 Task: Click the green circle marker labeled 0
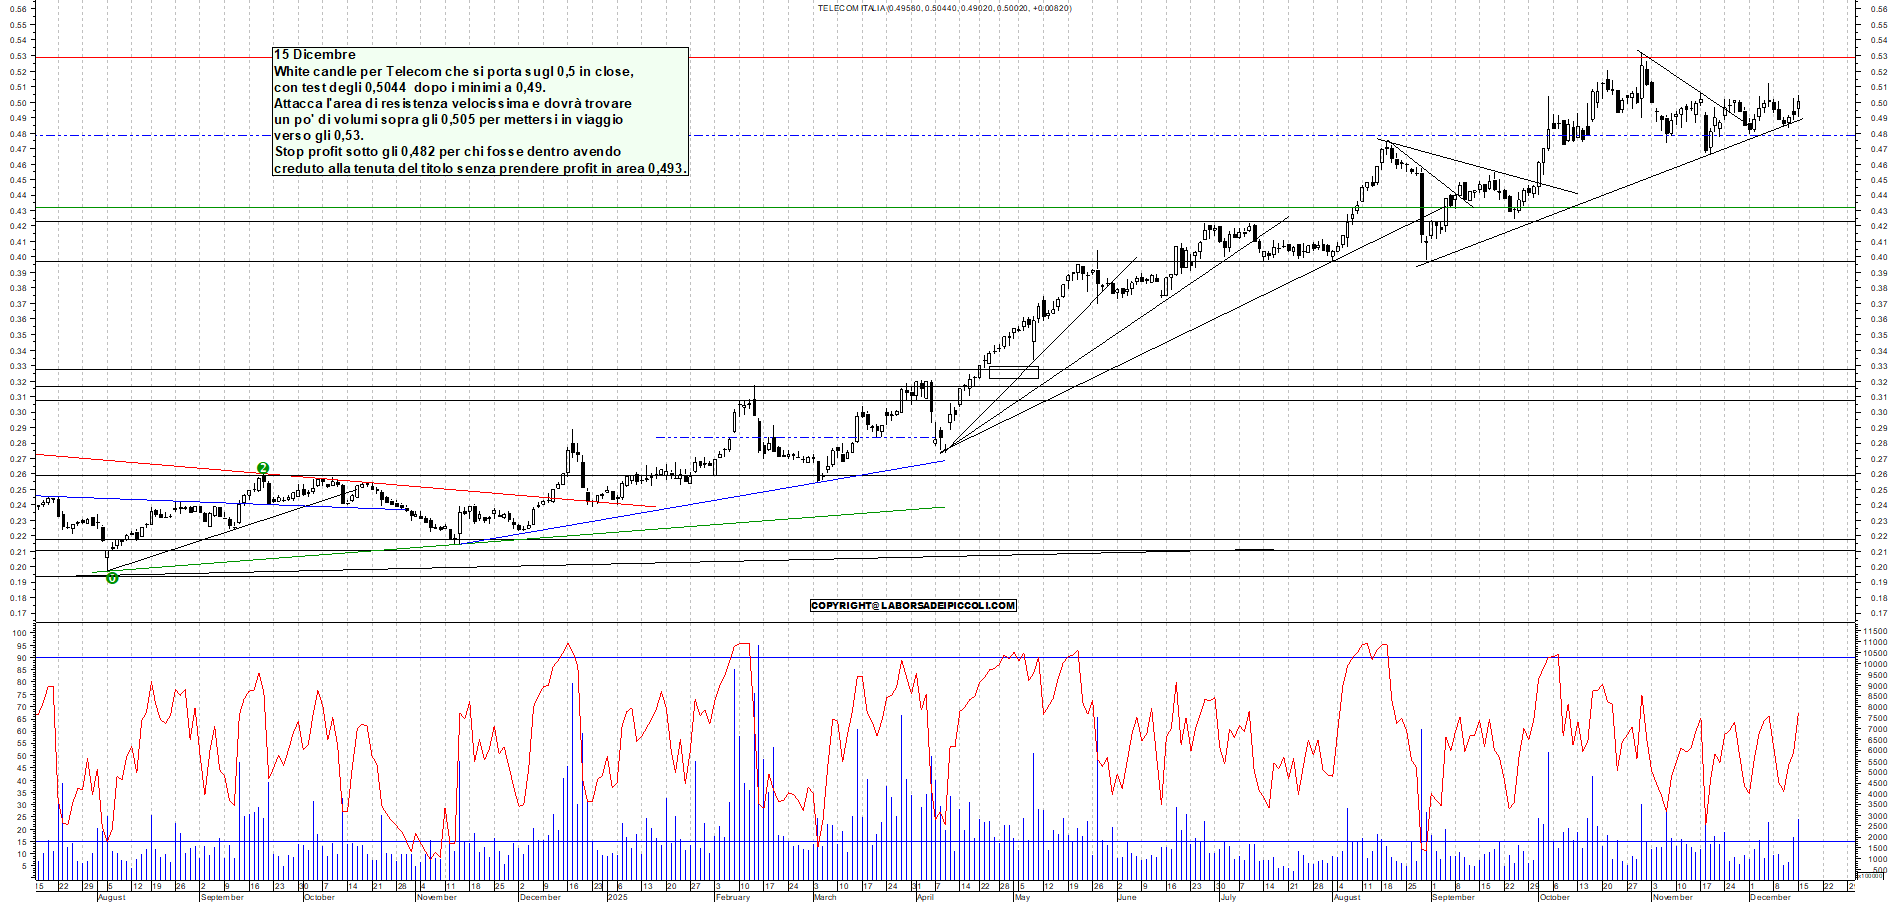coord(112,578)
